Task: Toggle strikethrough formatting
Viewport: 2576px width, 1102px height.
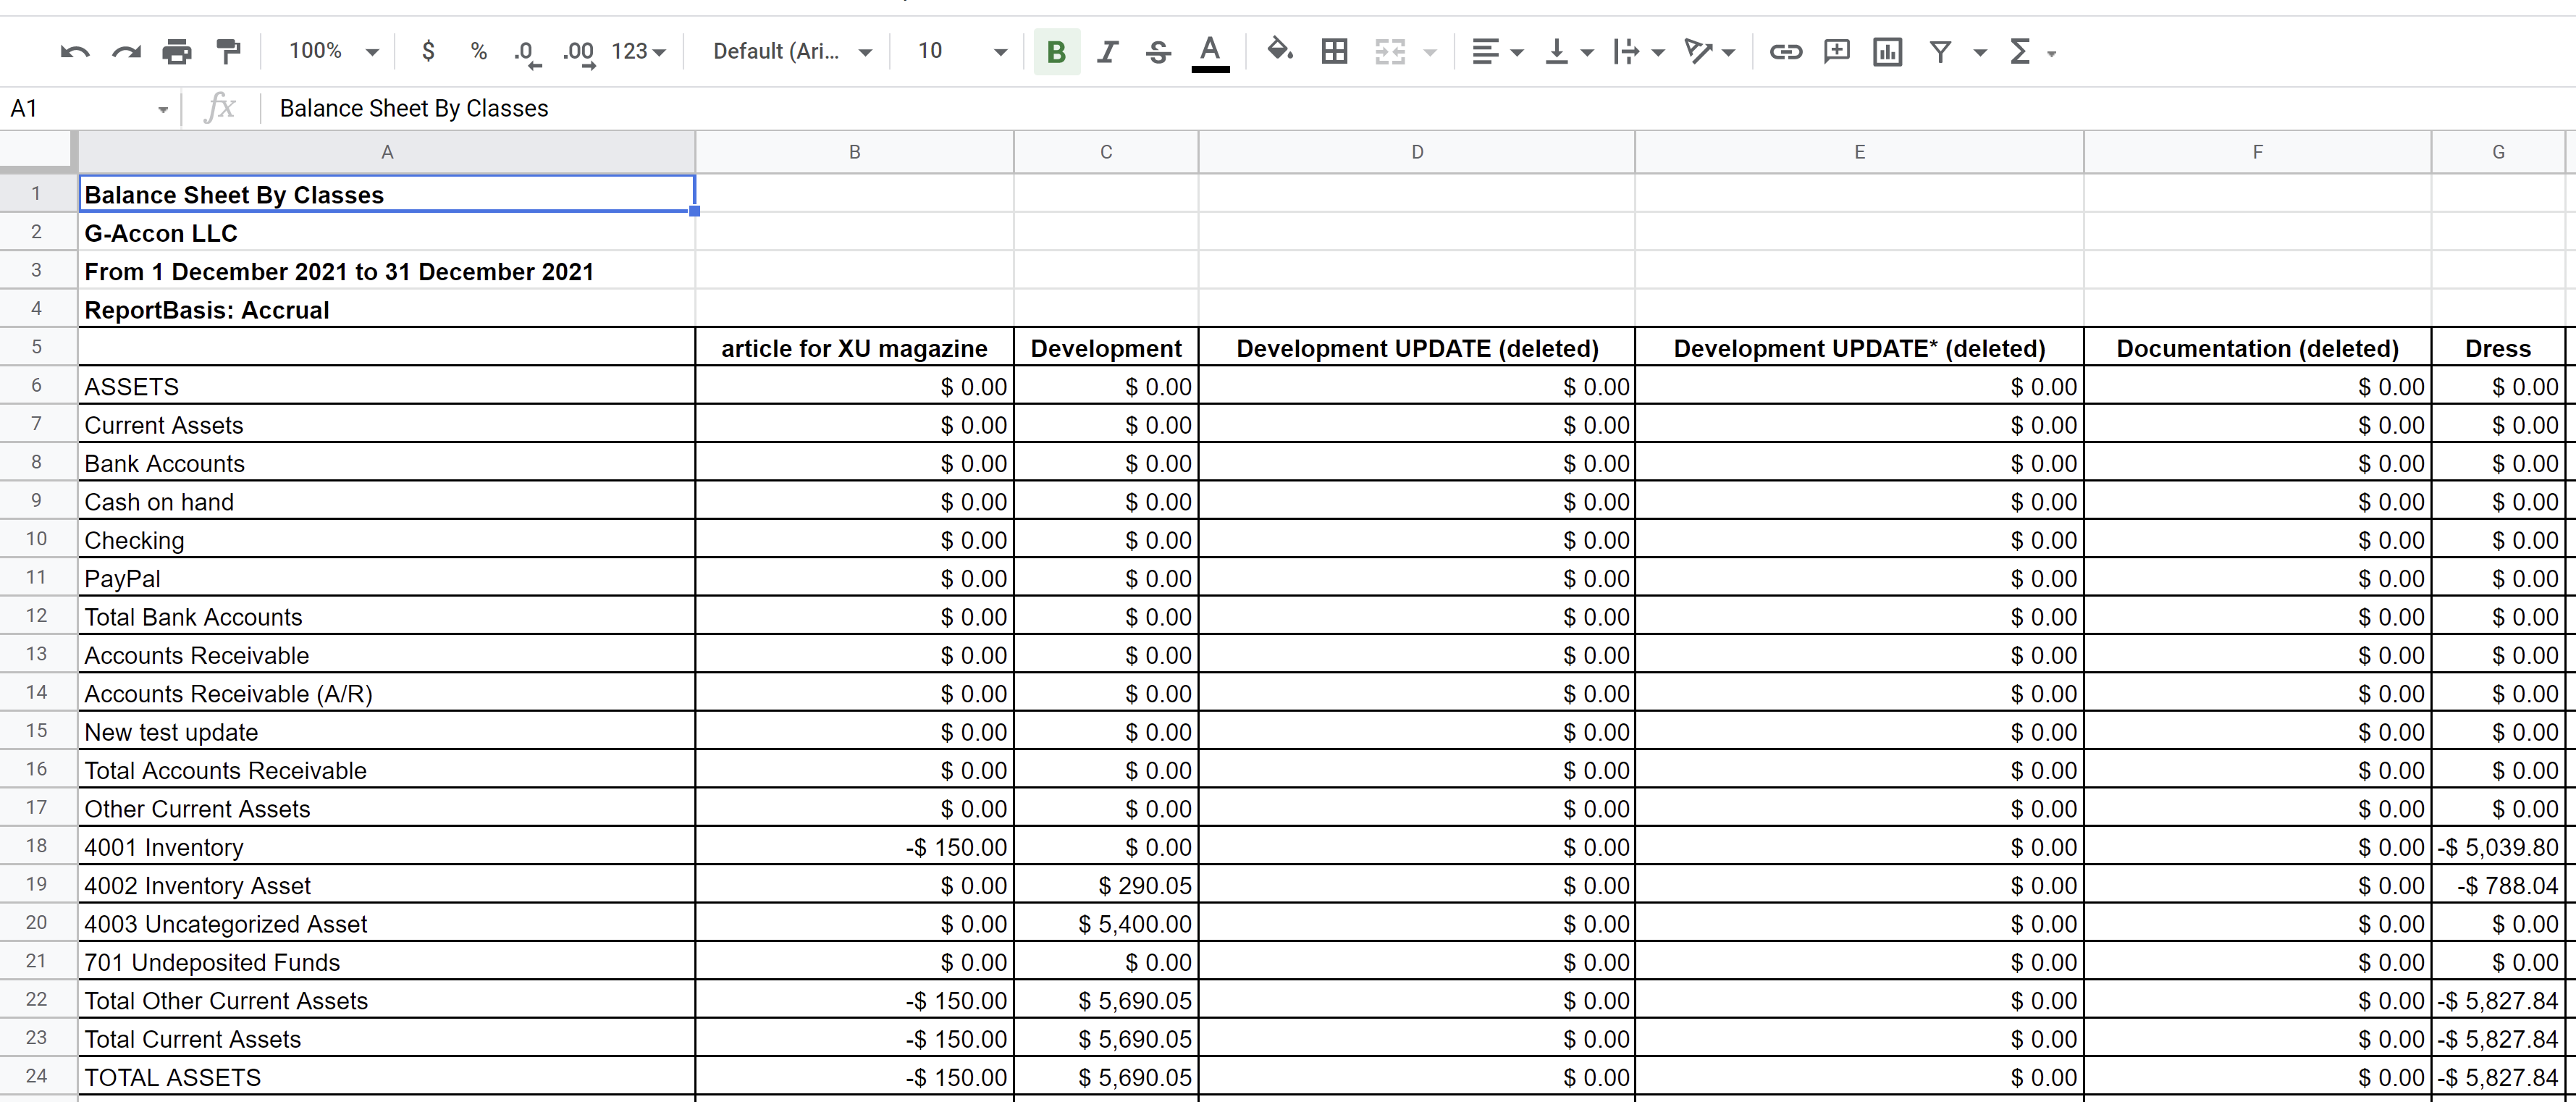Action: tap(1158, 52)
